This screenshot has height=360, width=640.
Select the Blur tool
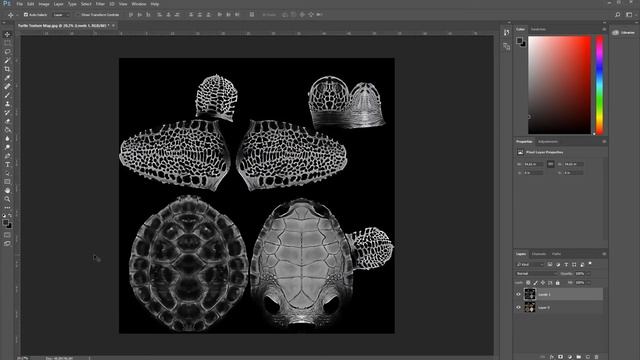click(x=7, y=138)
